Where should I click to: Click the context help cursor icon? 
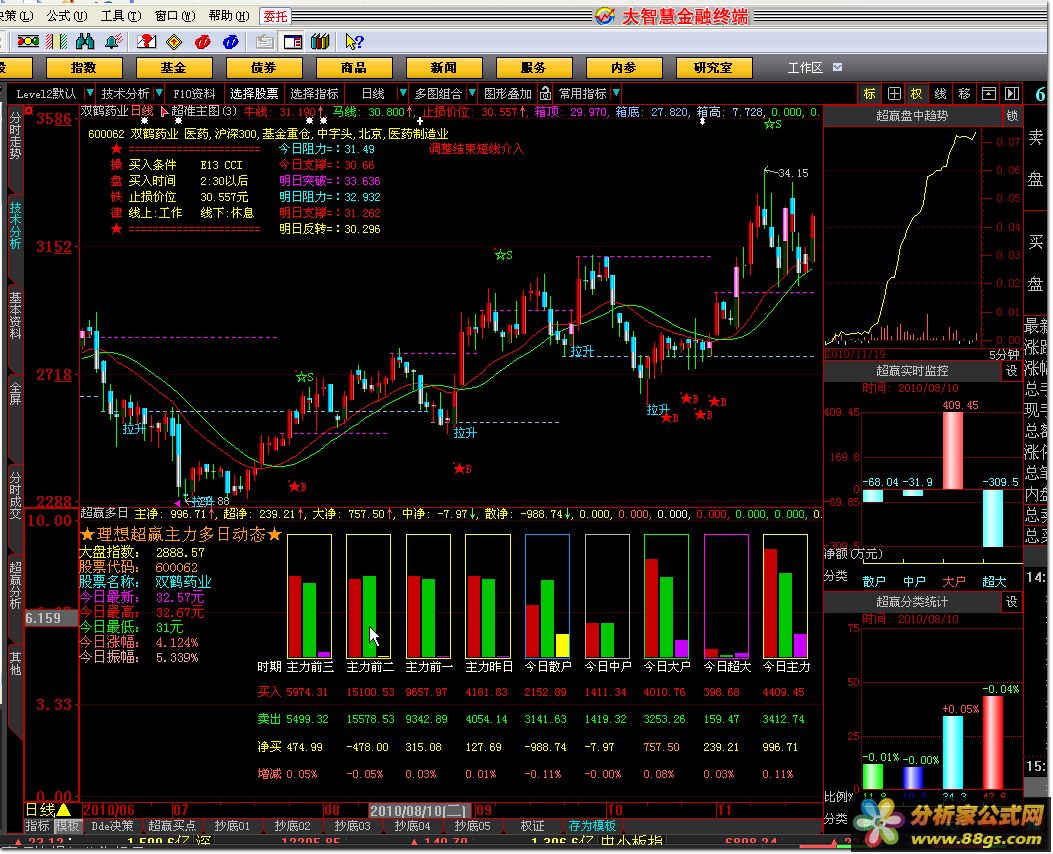[354, 42]
